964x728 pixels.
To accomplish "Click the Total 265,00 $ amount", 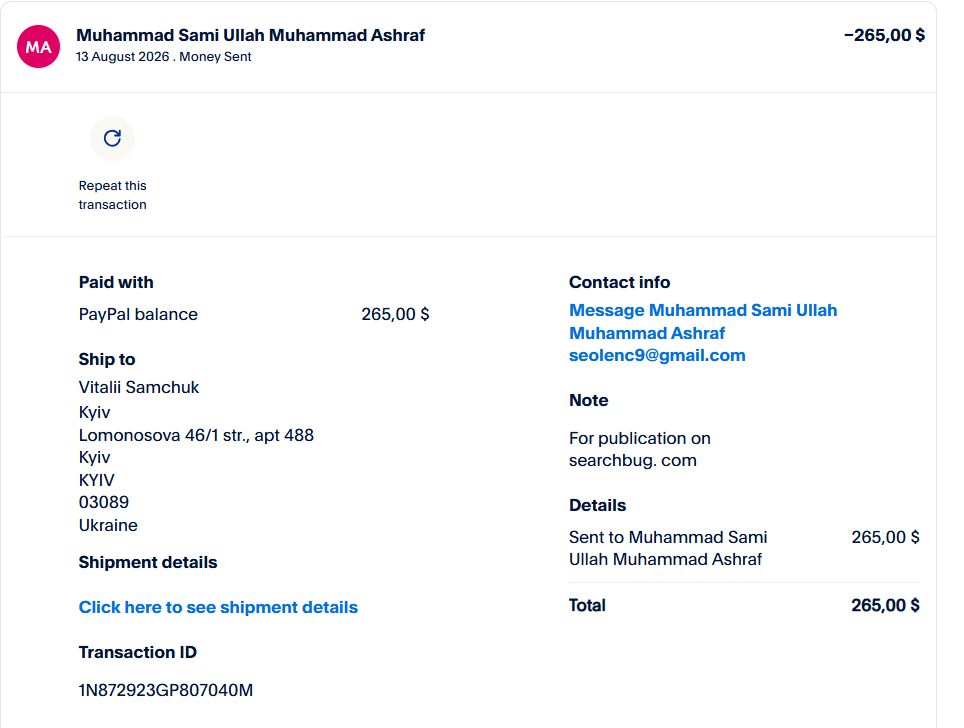I will 885,606.
